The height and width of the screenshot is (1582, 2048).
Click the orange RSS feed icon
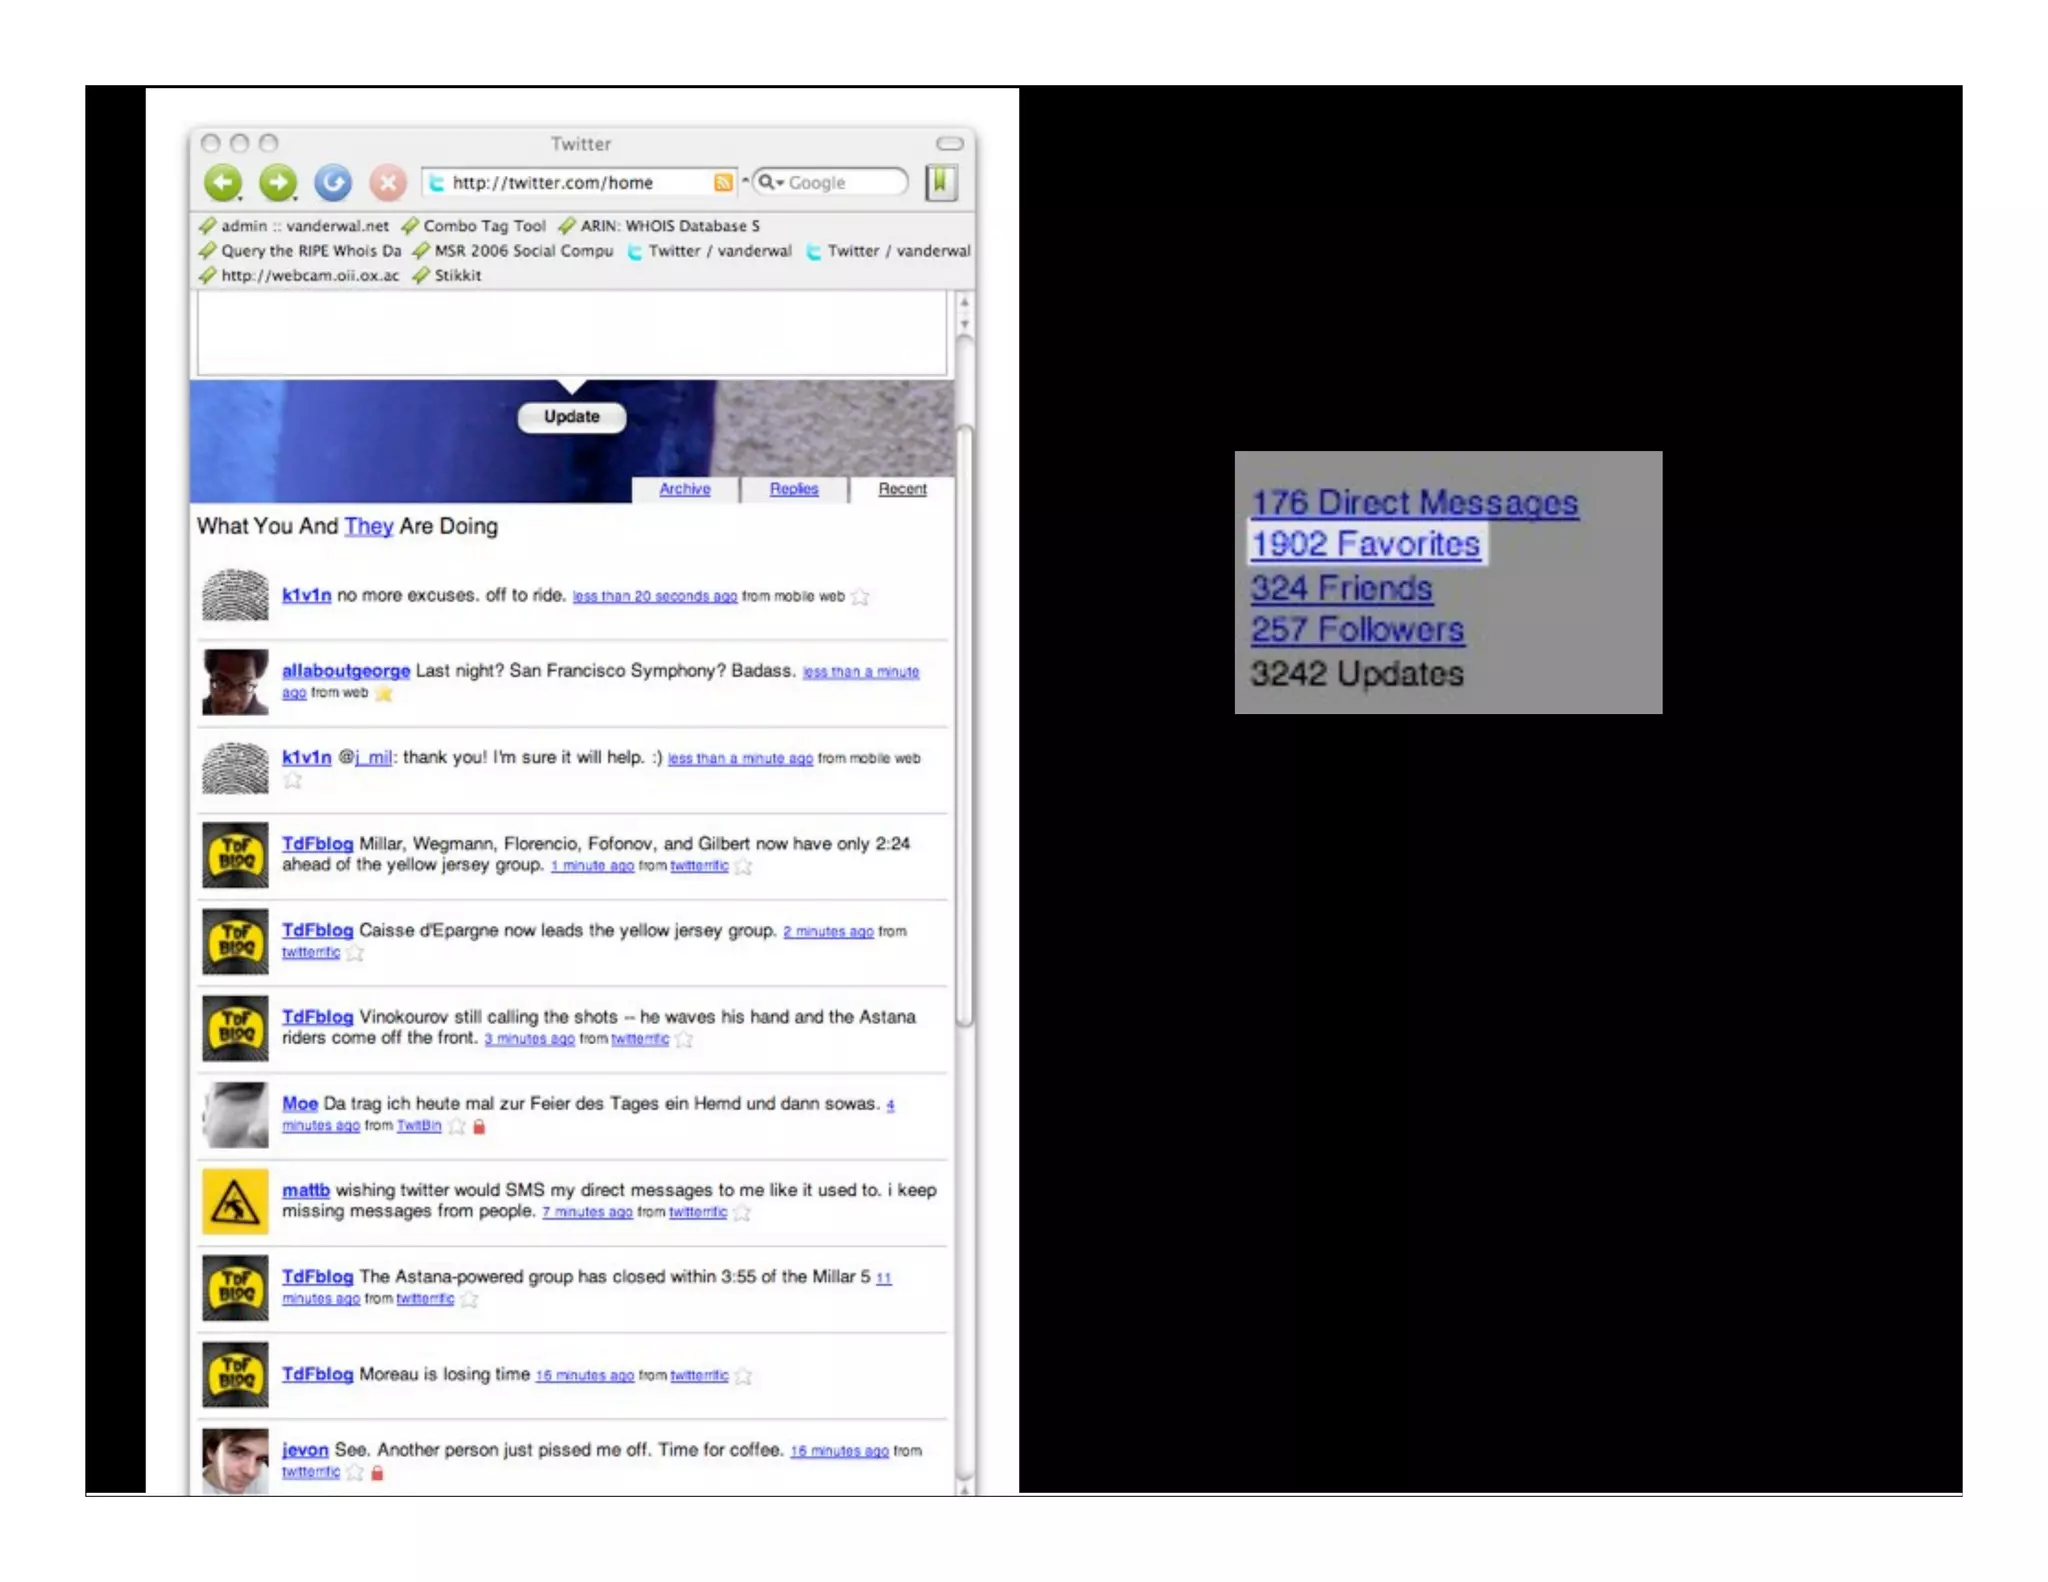point(723,182)
